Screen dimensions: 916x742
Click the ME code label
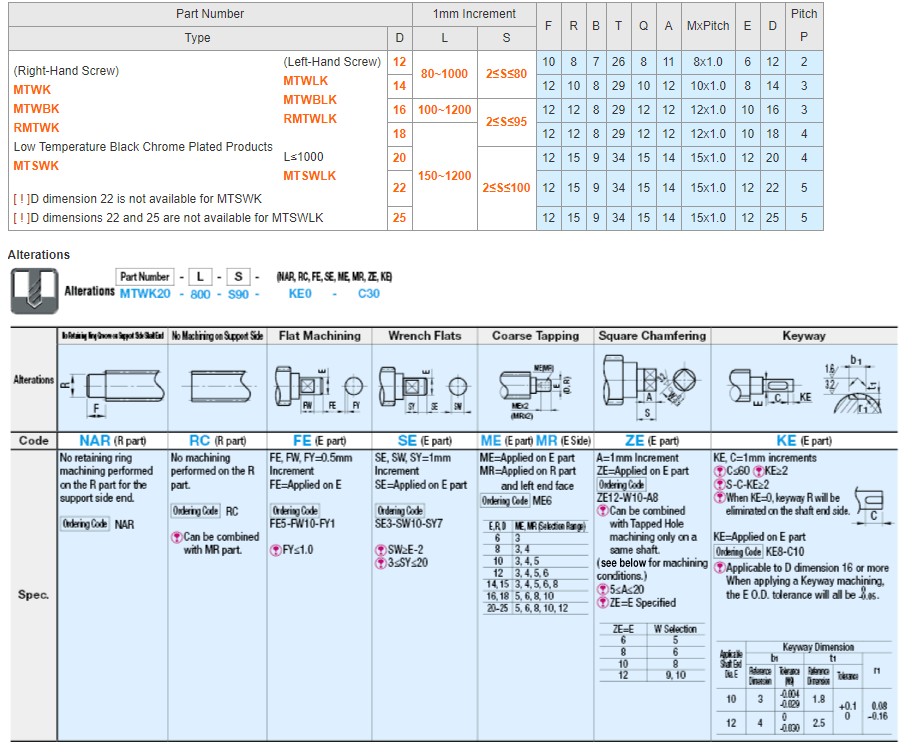[x=491, y=441]
